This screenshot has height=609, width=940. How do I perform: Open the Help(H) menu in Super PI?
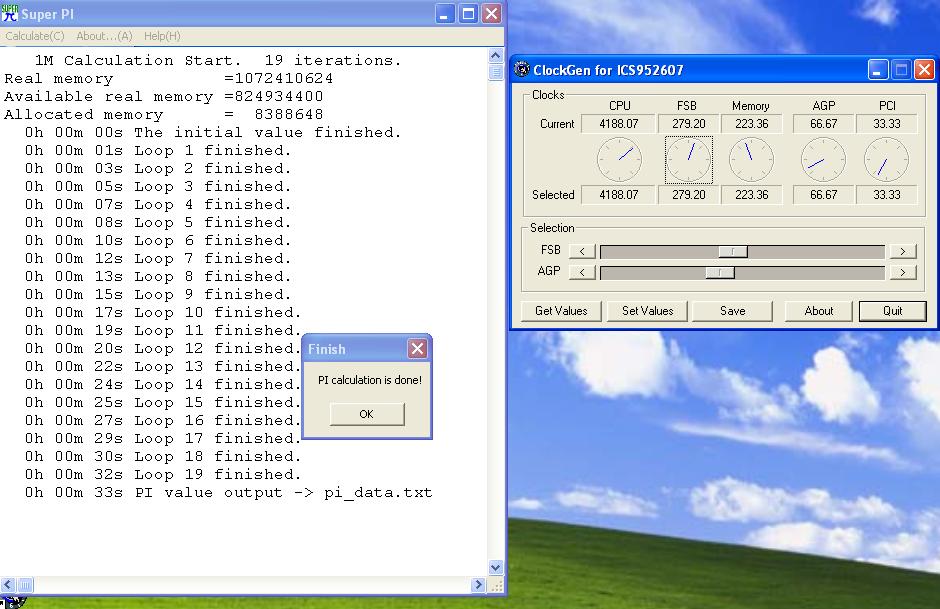pyautogui.click(x=162, y=36)
